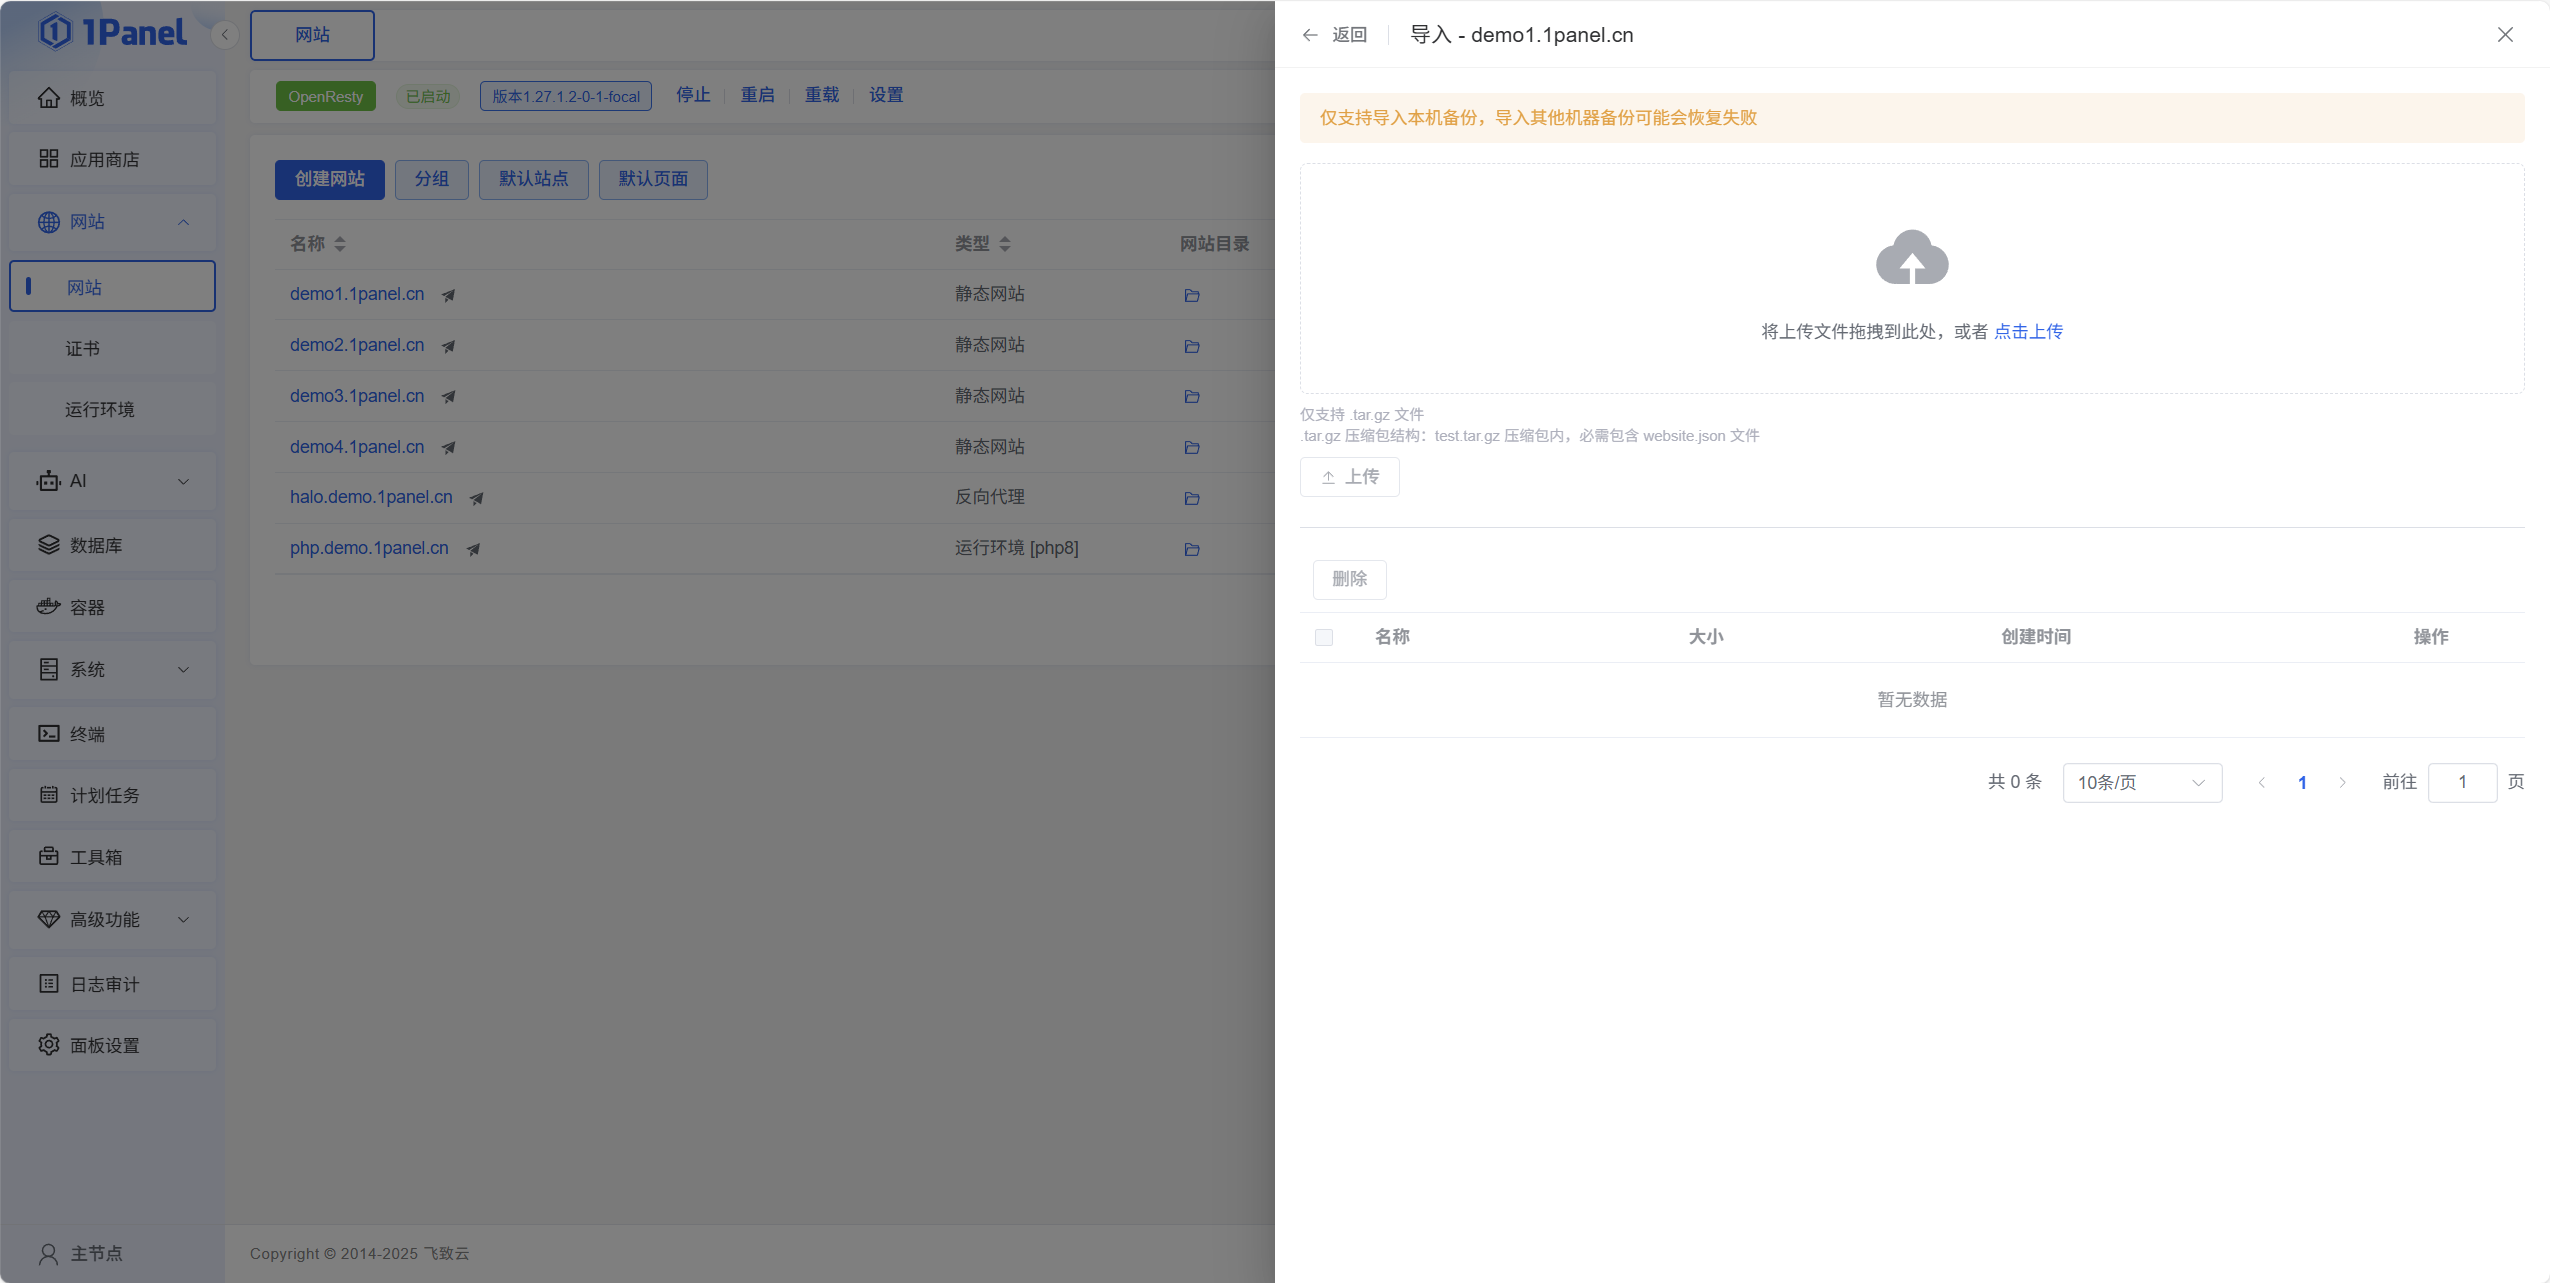The width and height of the screenshot is (2550, 1283).
Task: Collapse the sidebar with the arrow button
Action: coord(225,35)
